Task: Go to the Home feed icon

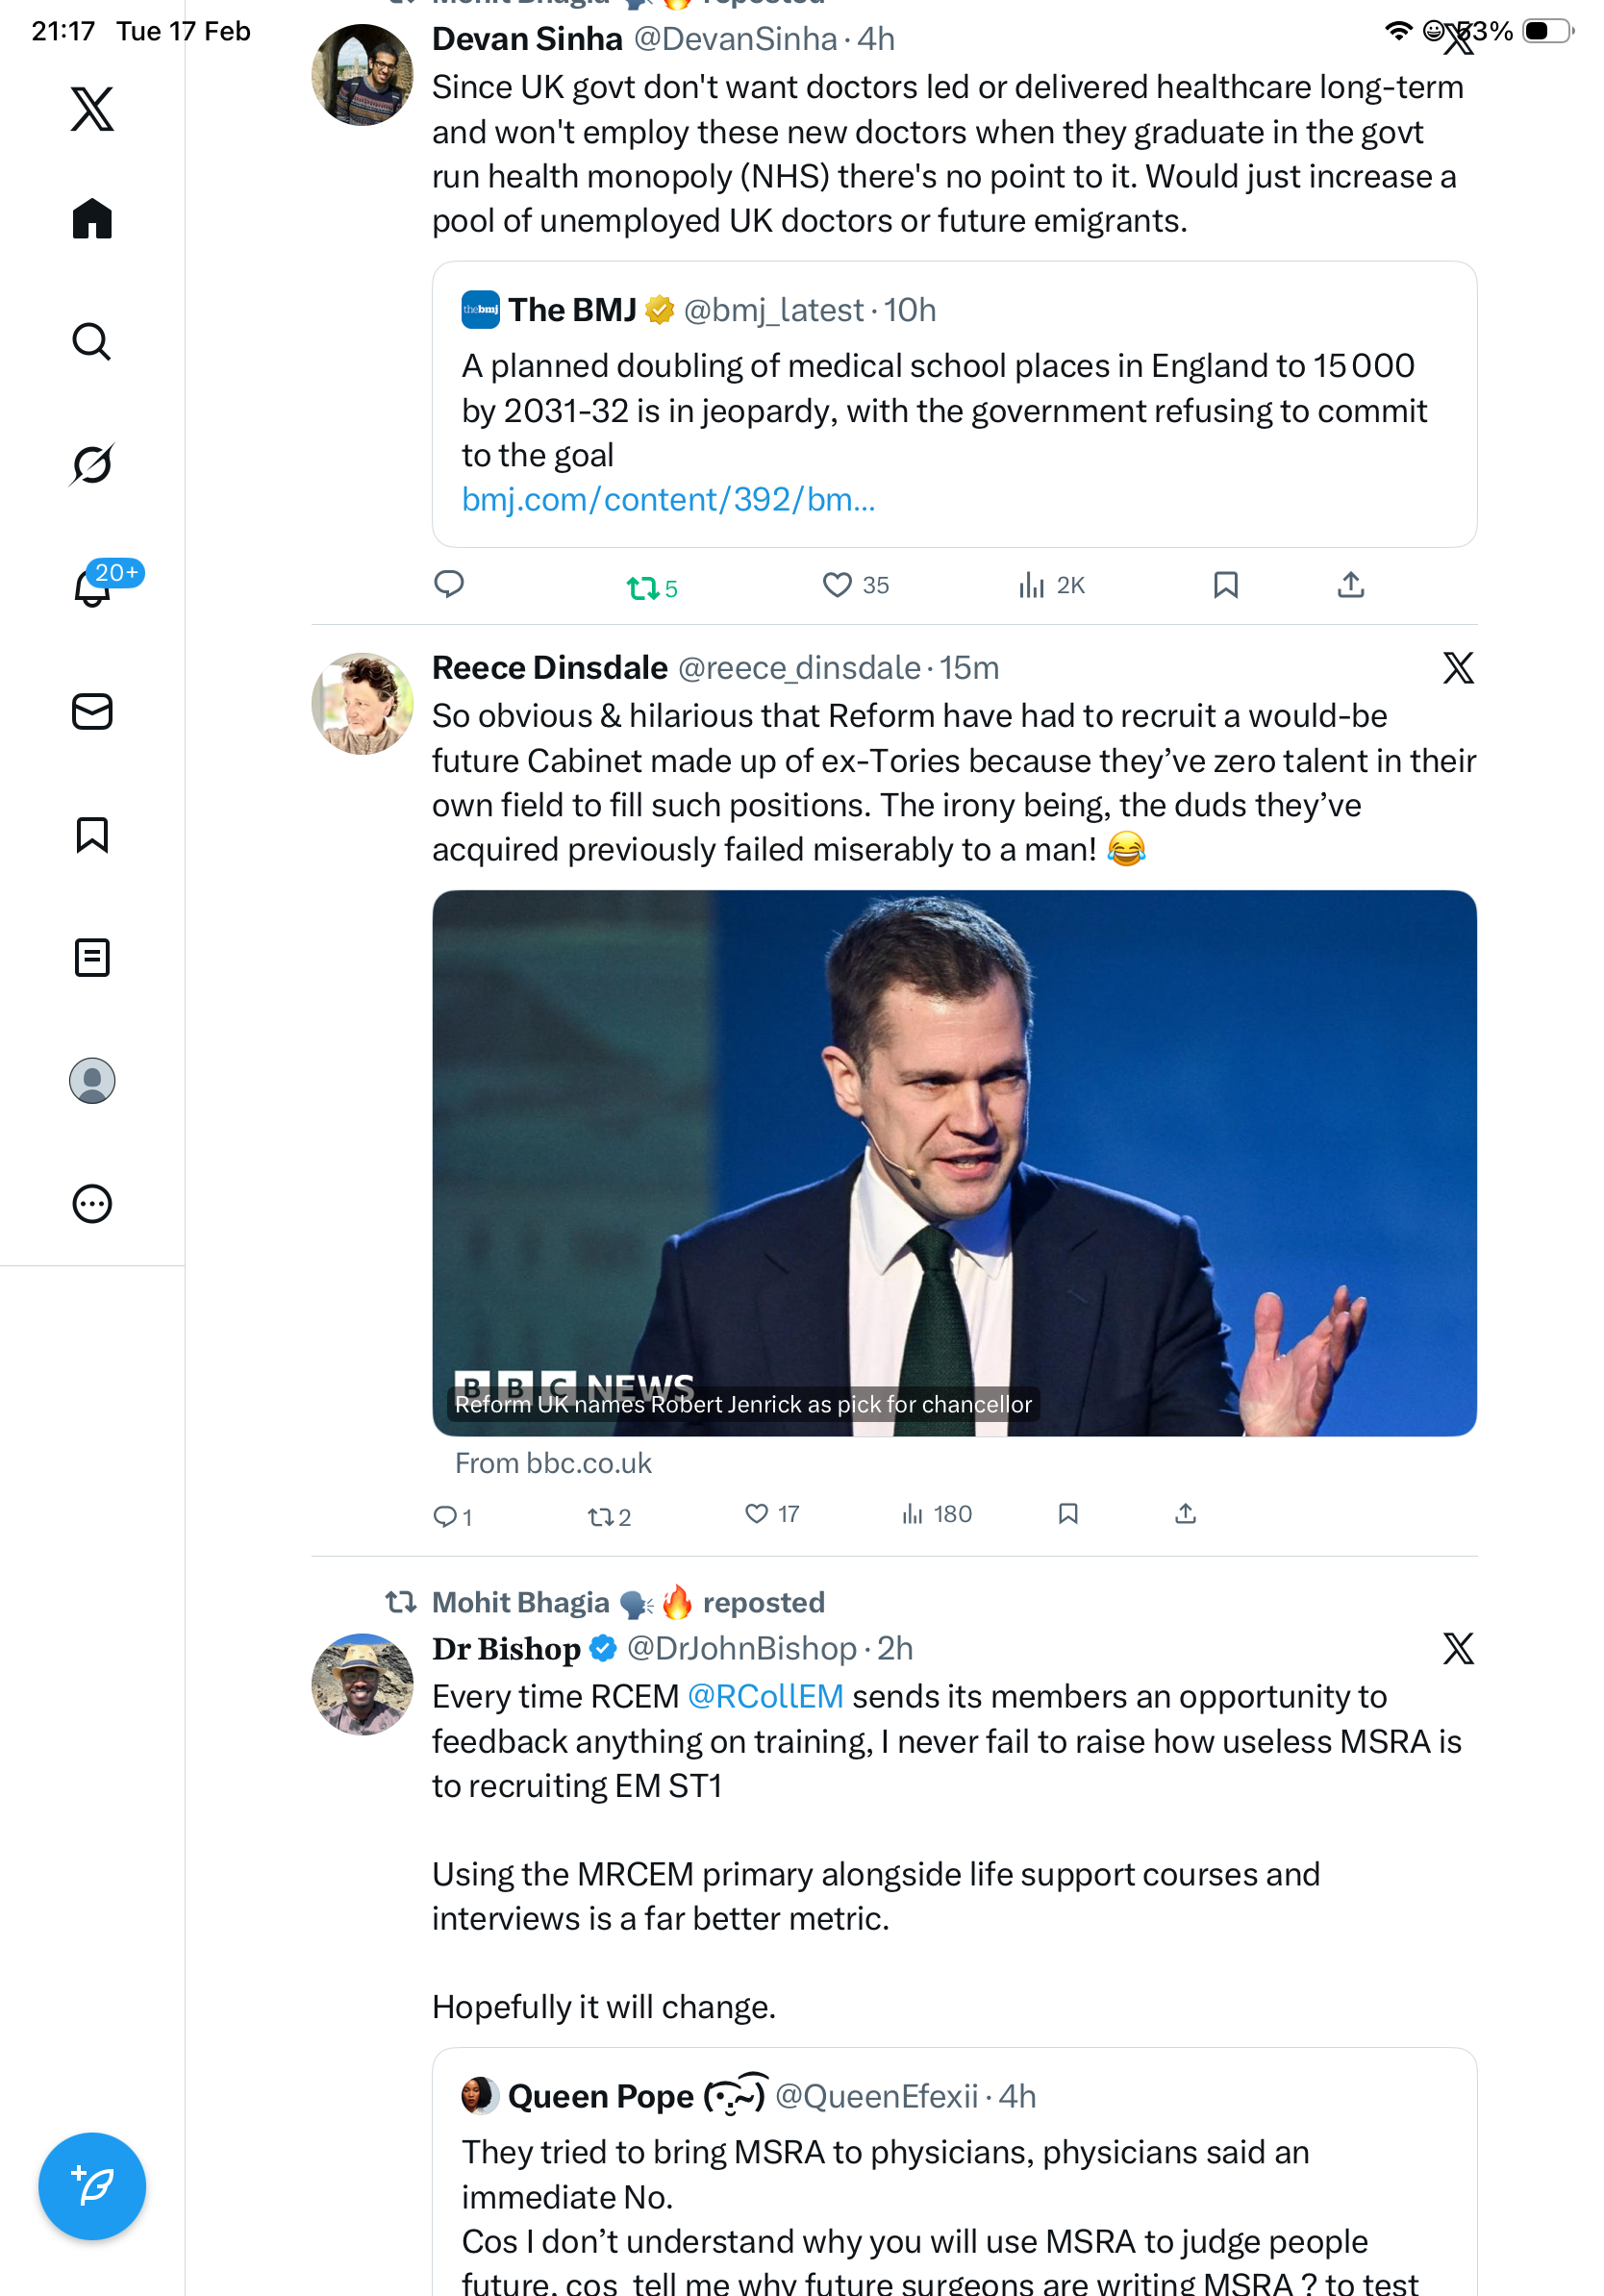Action: point(92,218)
